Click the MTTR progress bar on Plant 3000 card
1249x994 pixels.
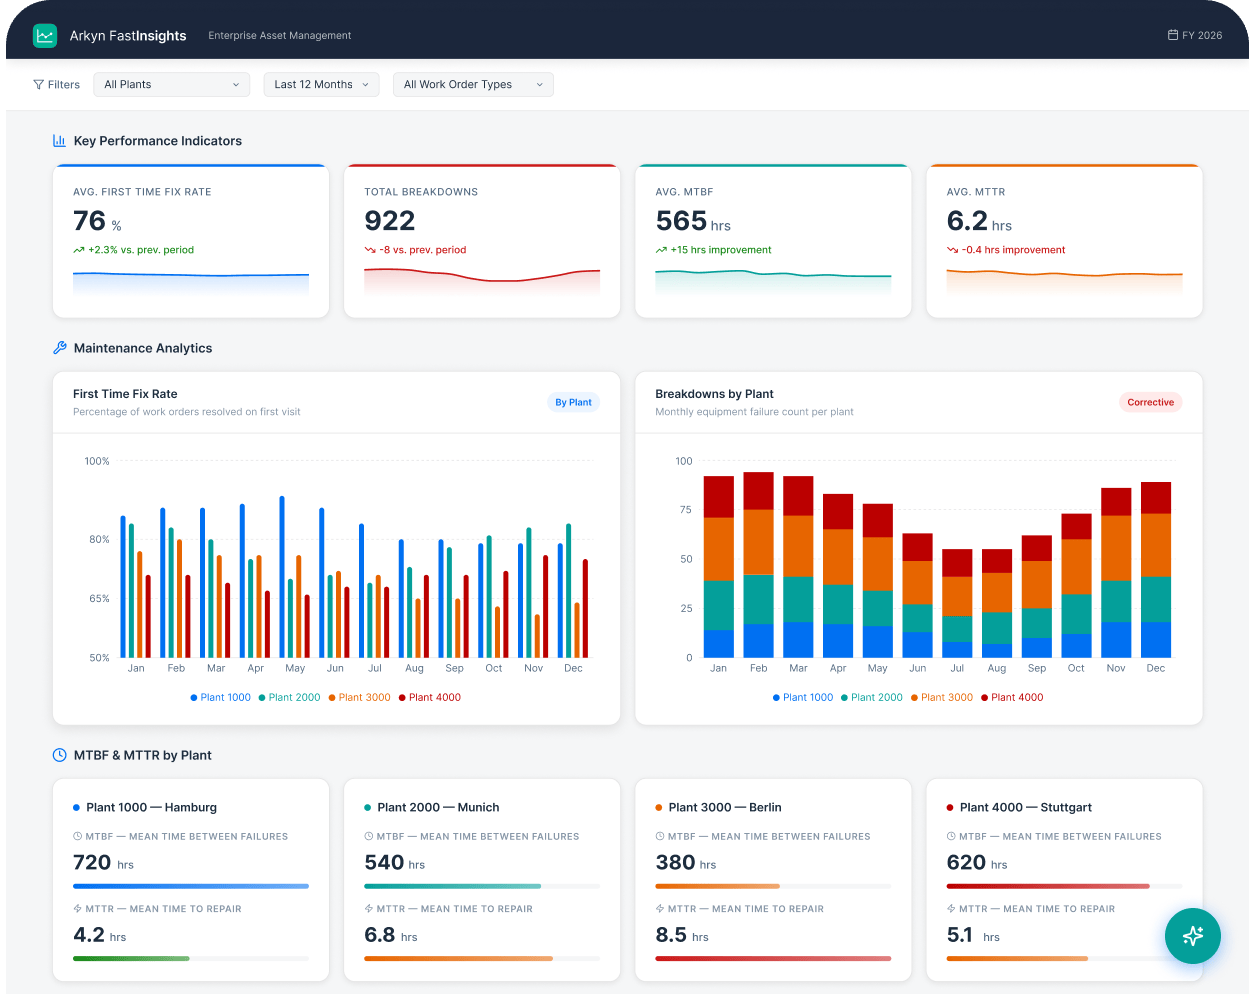[772, 958]
